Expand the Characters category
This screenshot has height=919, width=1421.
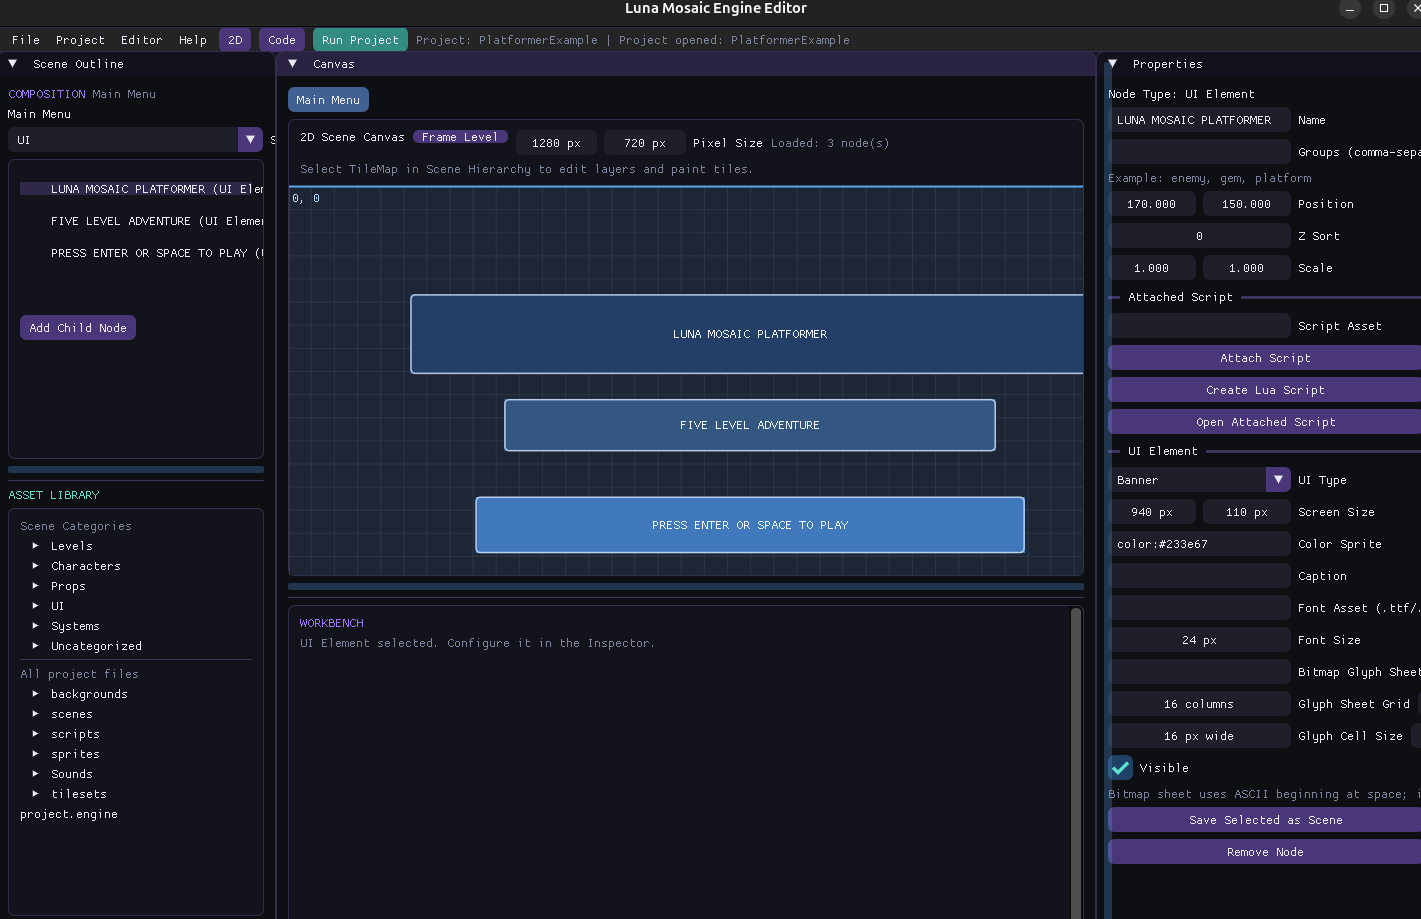point(36,566)
